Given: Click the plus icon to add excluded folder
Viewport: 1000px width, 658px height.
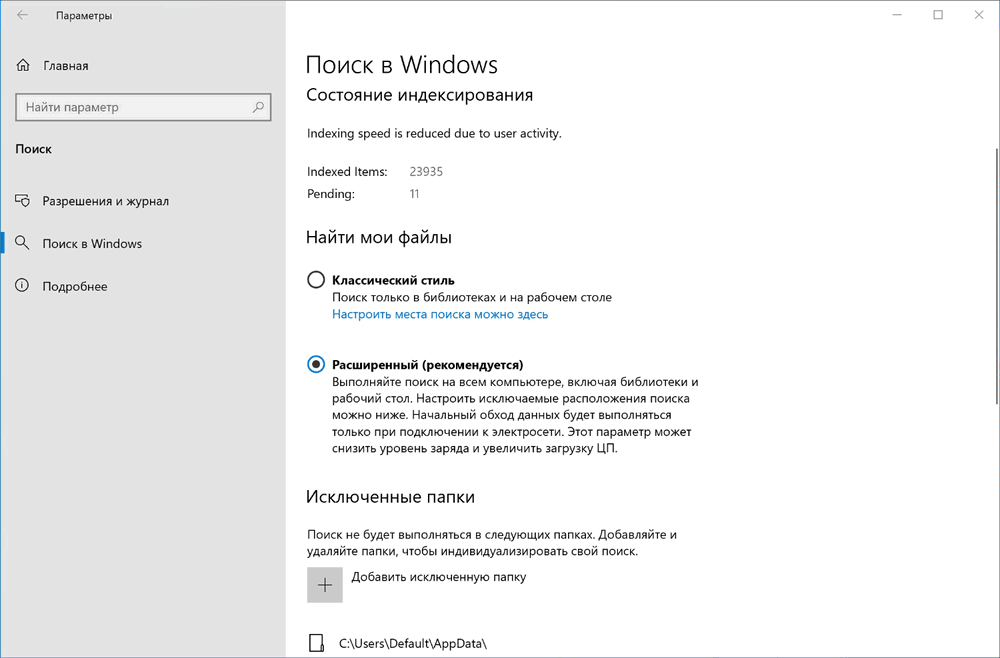Looking at the screenshot, I should [x=325, y=585].
